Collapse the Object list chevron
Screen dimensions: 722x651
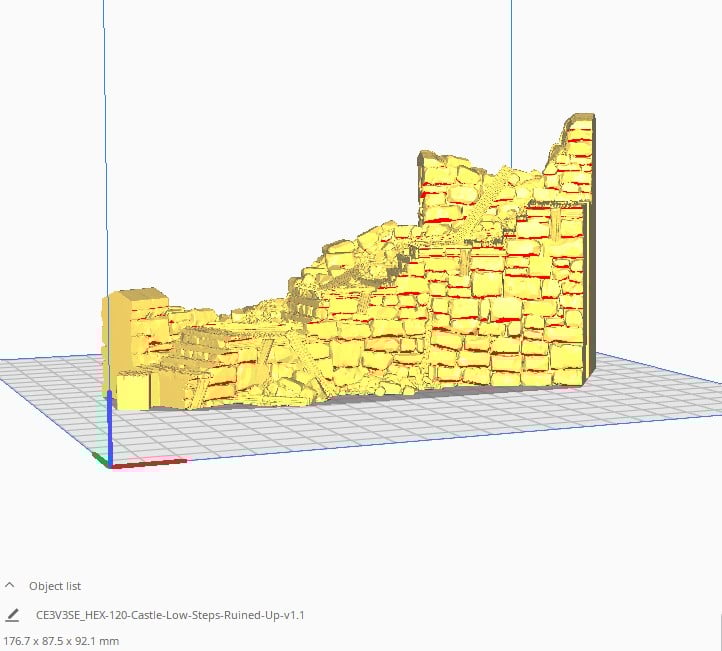10,586
